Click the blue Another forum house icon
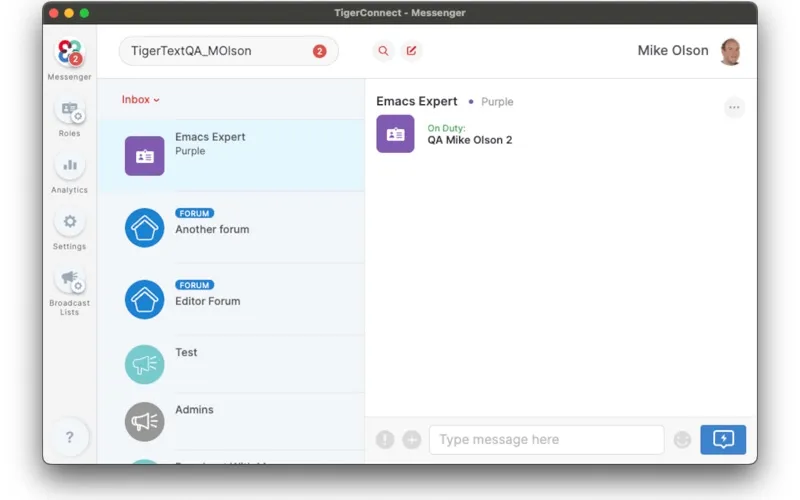800x500 pixels. tap(144, 228)
